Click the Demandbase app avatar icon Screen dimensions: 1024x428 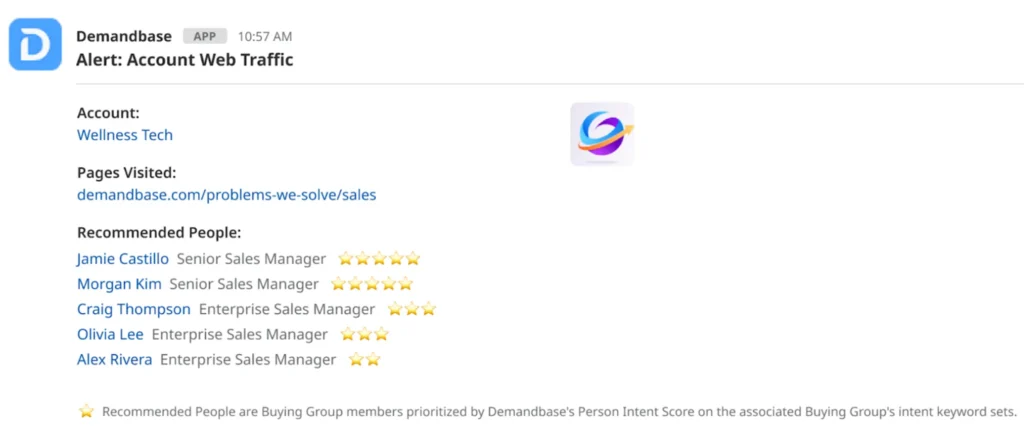click(35, 45)
